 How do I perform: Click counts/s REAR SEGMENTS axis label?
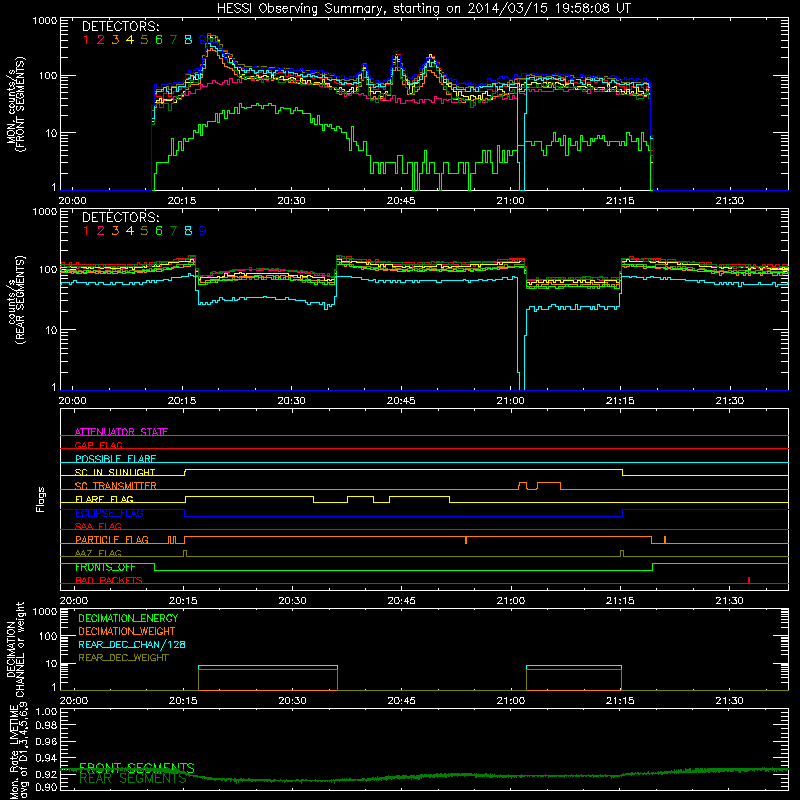[16, 300]
